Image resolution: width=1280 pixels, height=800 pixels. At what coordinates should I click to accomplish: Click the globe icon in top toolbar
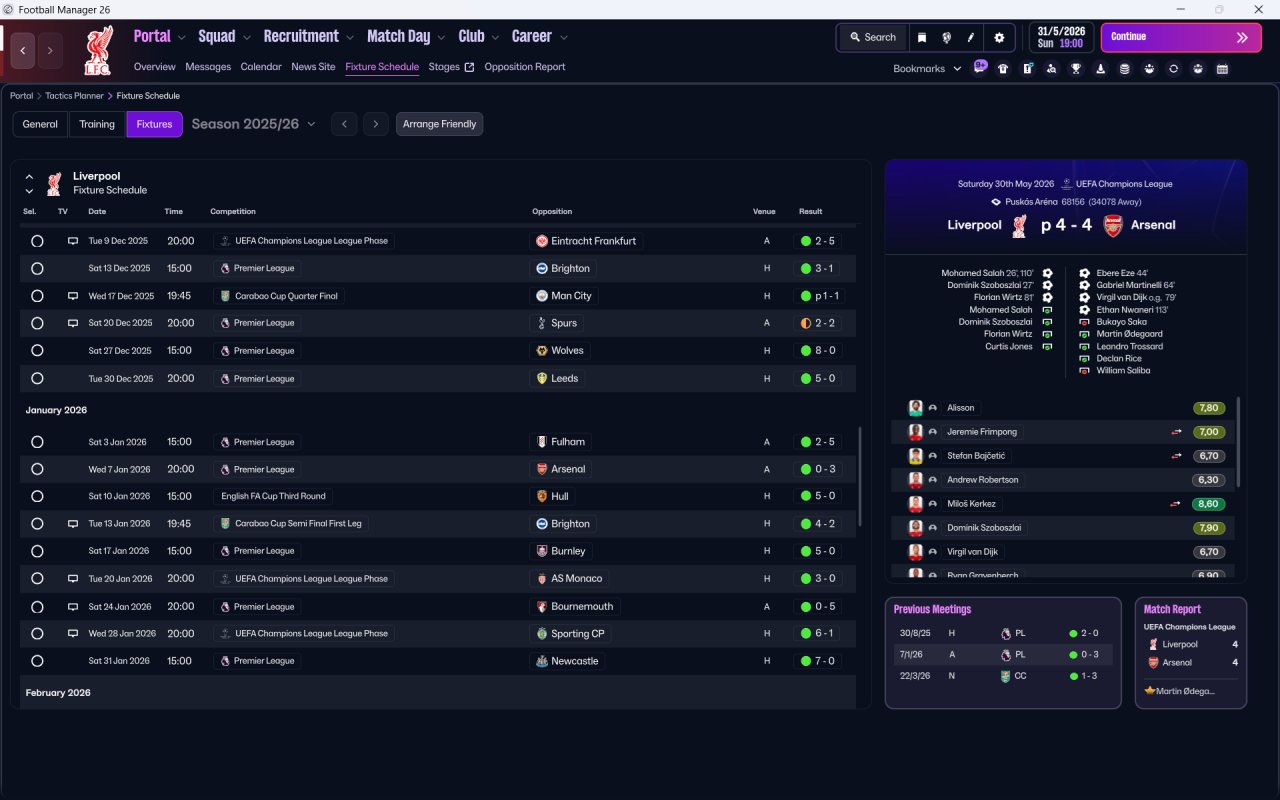point(946,37)
